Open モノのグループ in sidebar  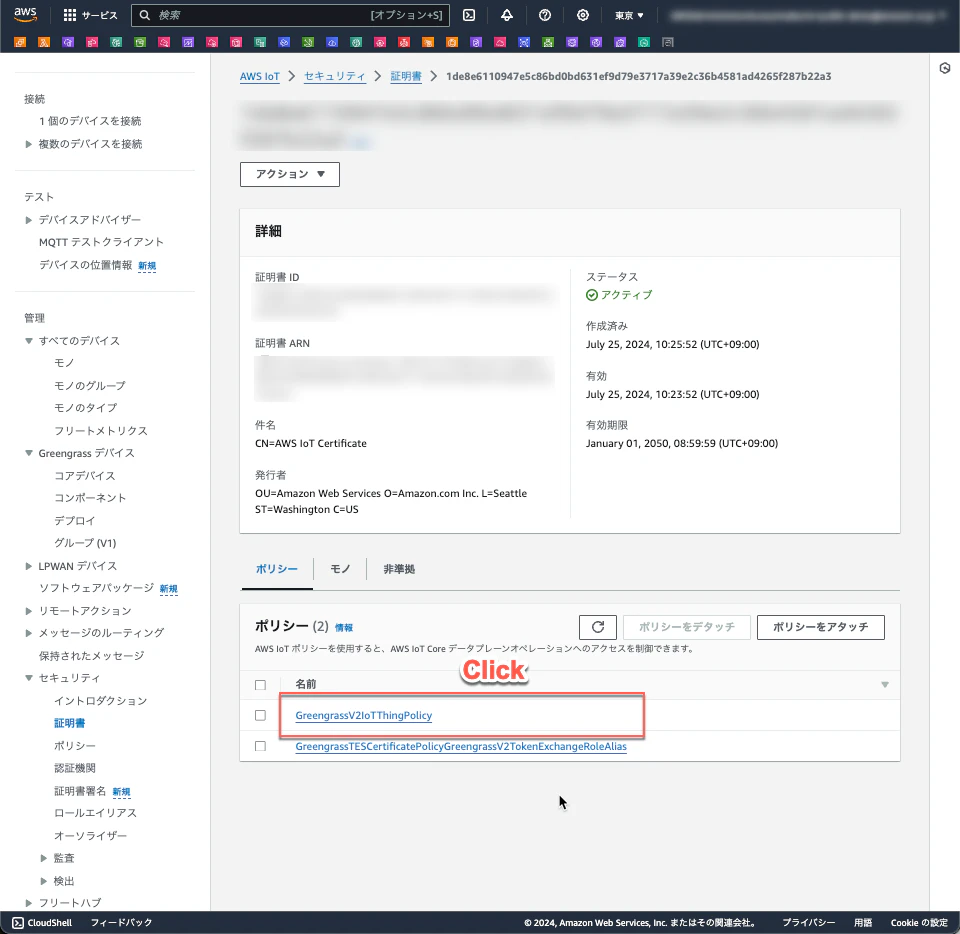click(x=89, y=386)
